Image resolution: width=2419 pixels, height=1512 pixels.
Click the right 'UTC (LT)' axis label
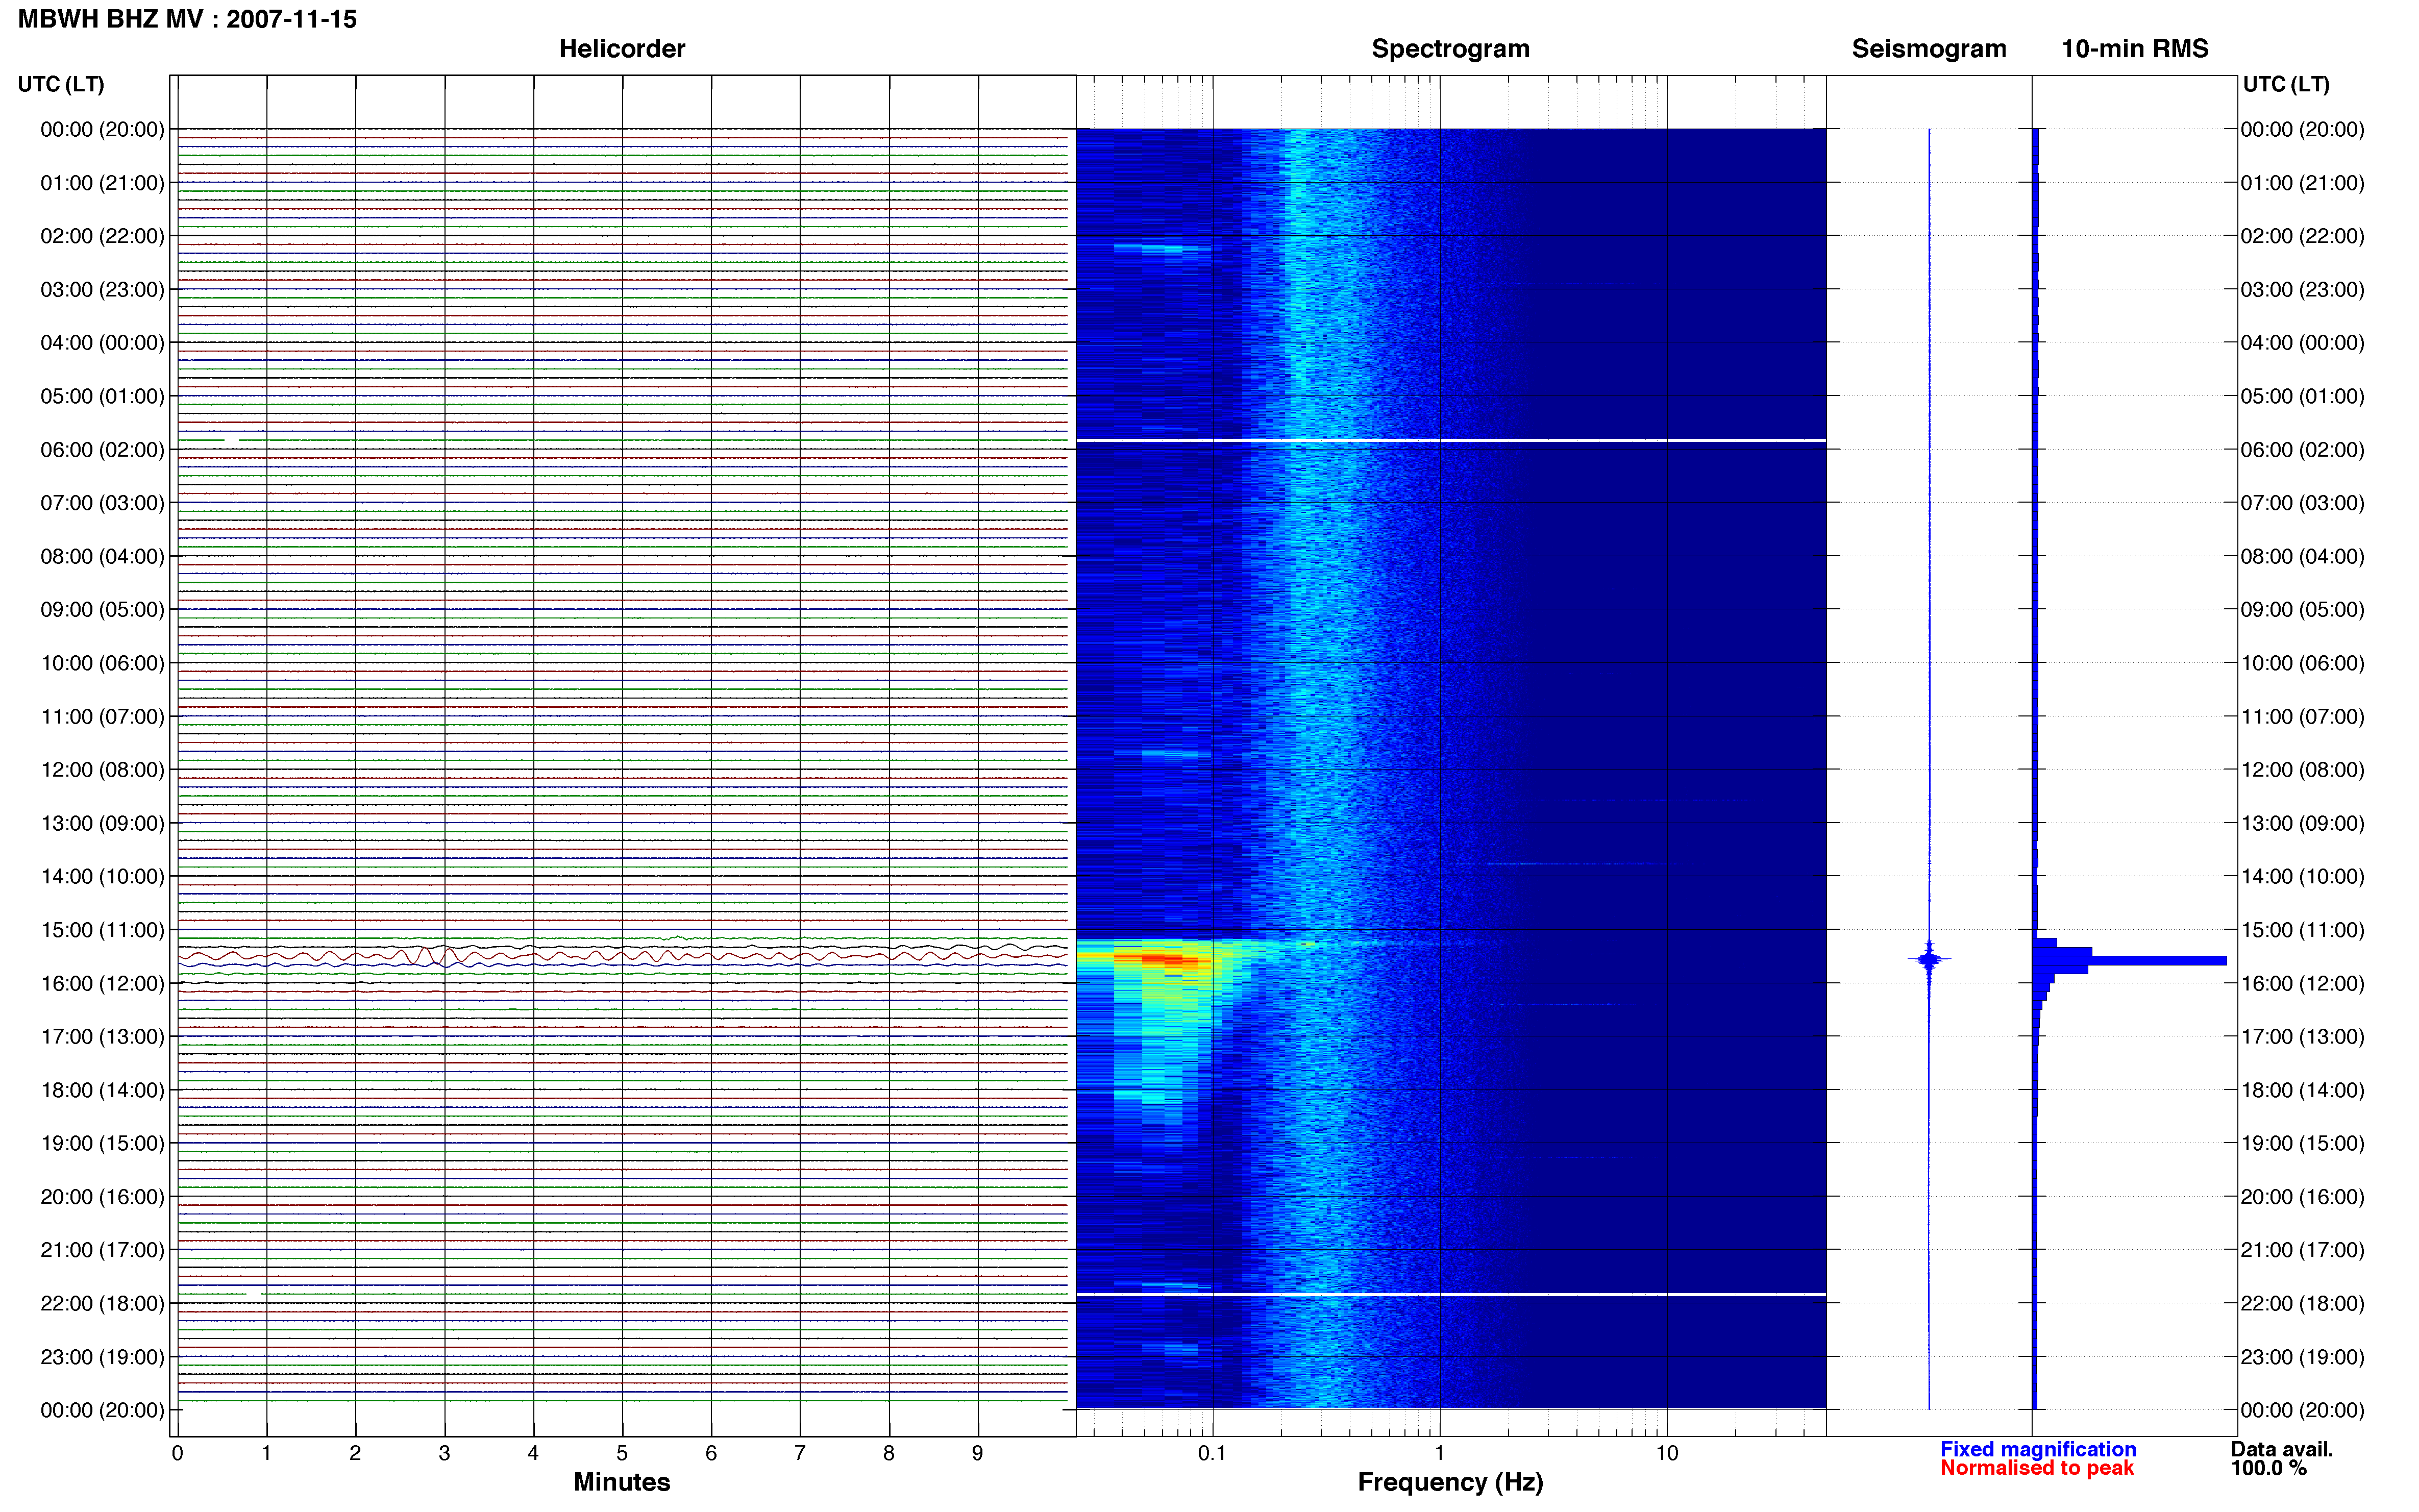pos(2286,84)
